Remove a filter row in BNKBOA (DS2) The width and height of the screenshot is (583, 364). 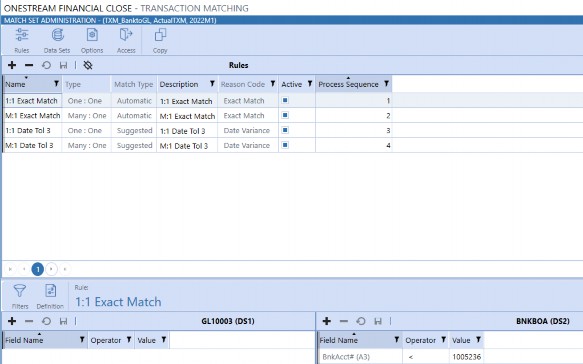click(x=344, y=321)
